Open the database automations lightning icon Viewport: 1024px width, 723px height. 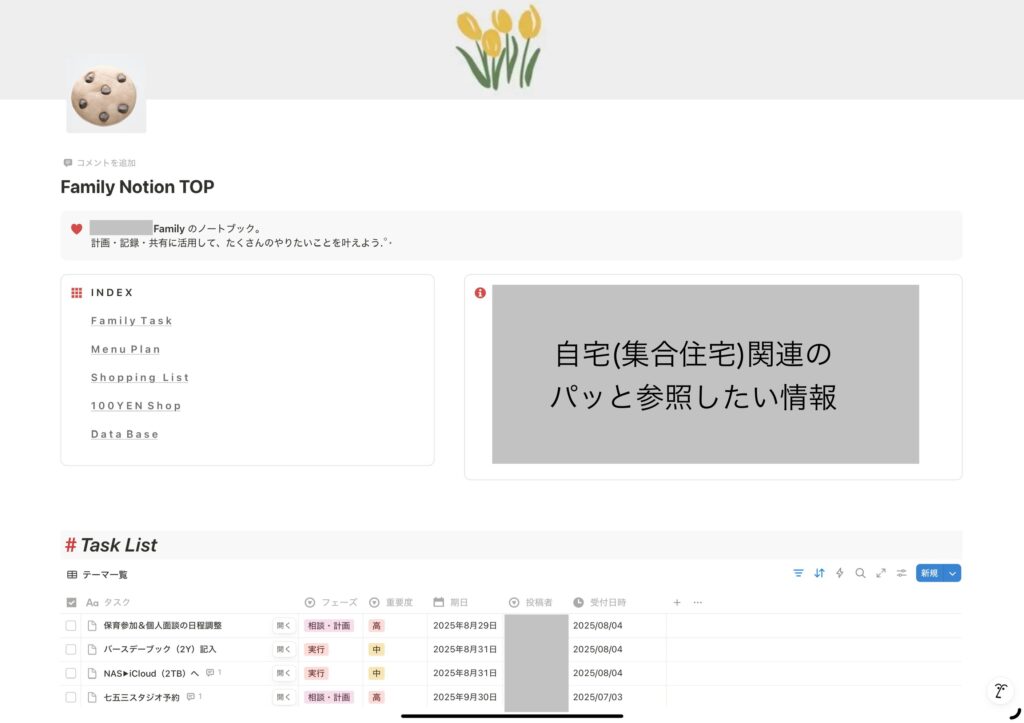pyautogui.click(x=841, y=574)
